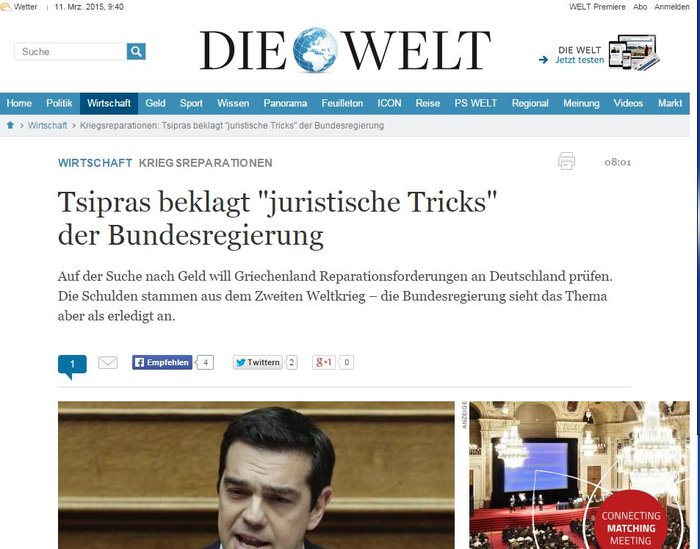Click the home icon in breadcrumb
This screenshot has height=549, width=700.
(10, 125)
